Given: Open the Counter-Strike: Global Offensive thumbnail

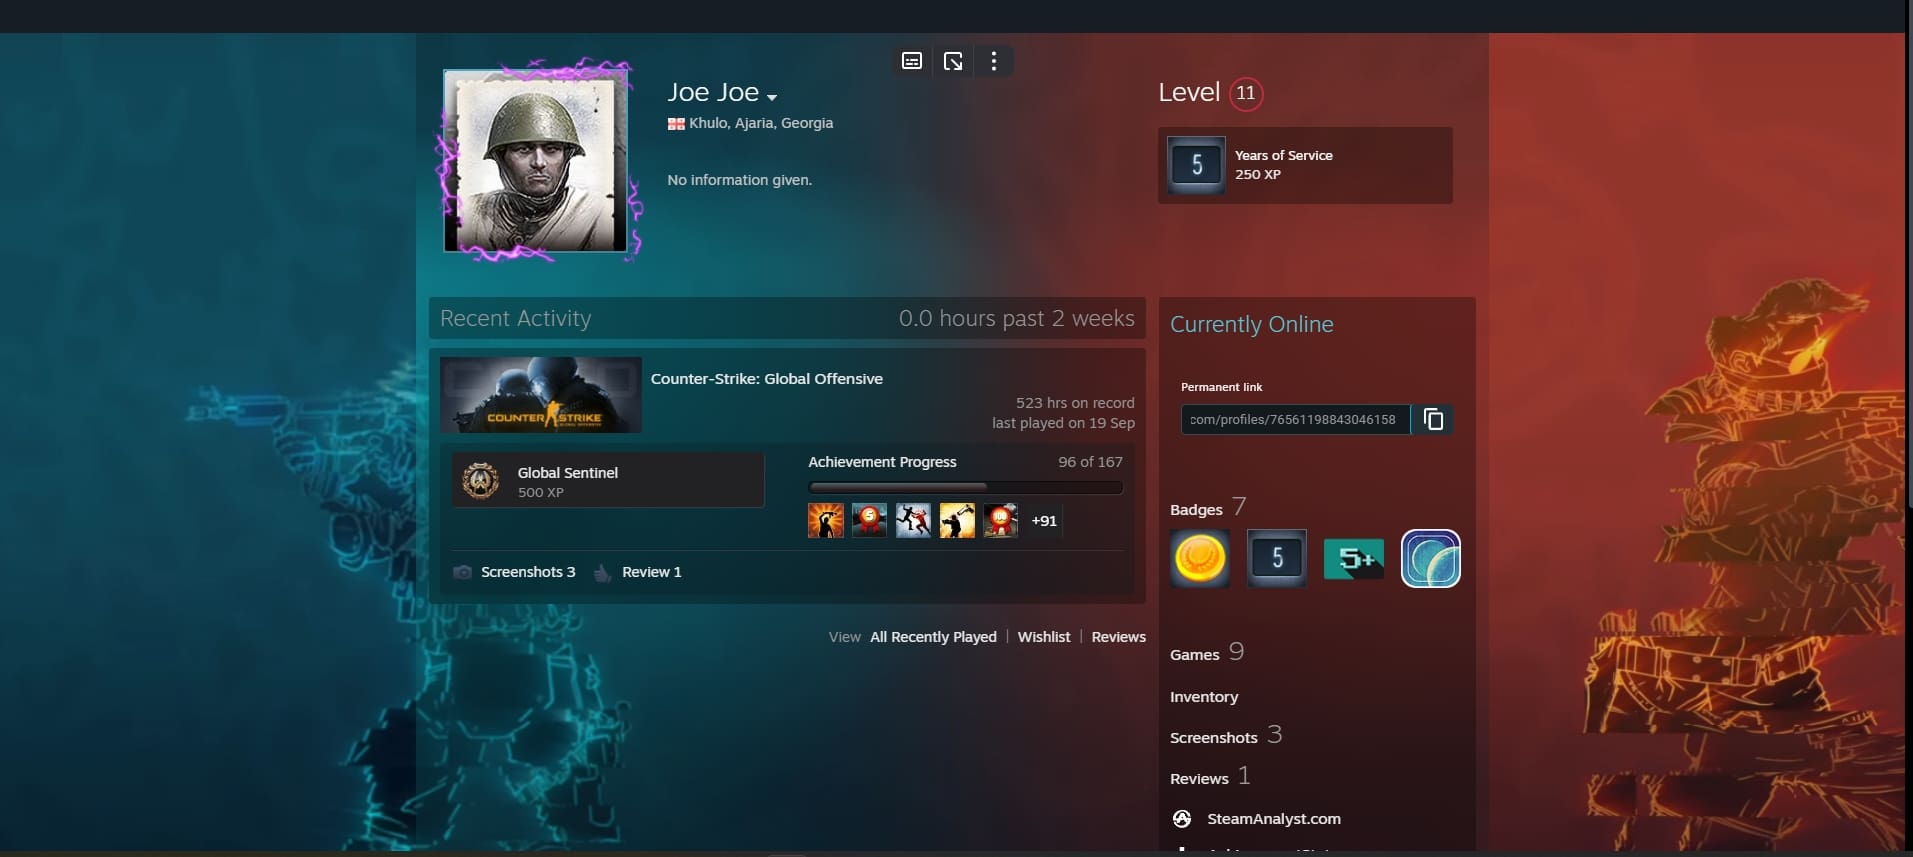Looking at the screenshot, I should coord(541,395).
